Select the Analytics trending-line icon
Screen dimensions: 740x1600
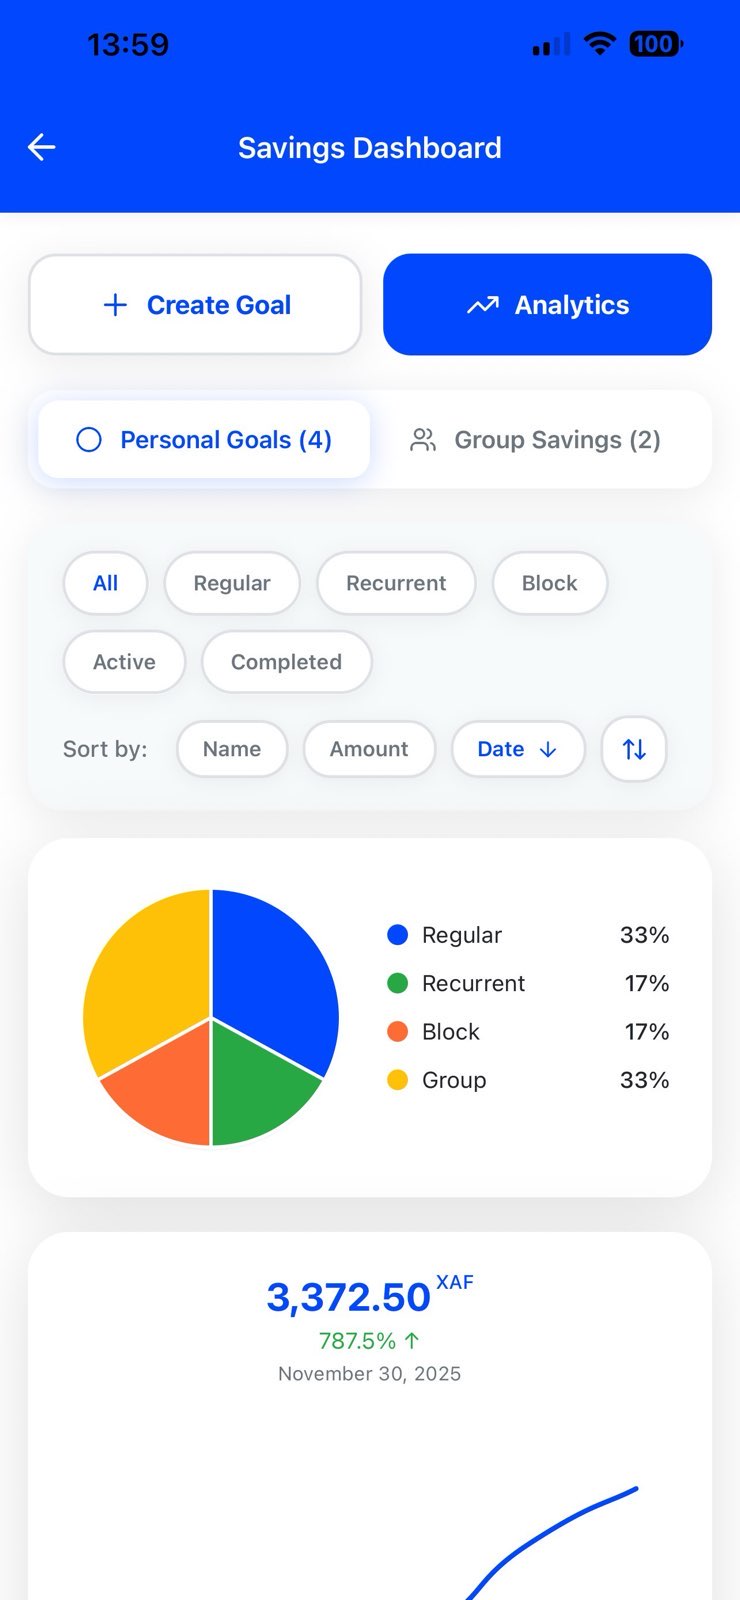pos(483,305)
